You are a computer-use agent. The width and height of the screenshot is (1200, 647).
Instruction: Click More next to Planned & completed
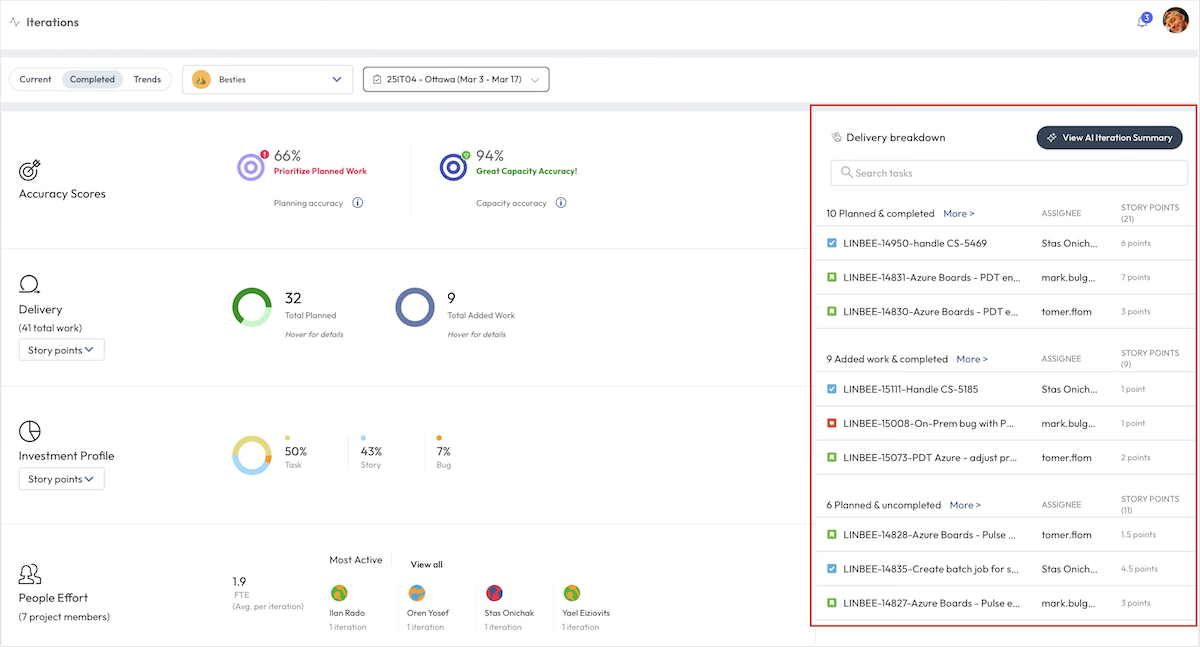(958, 214)
